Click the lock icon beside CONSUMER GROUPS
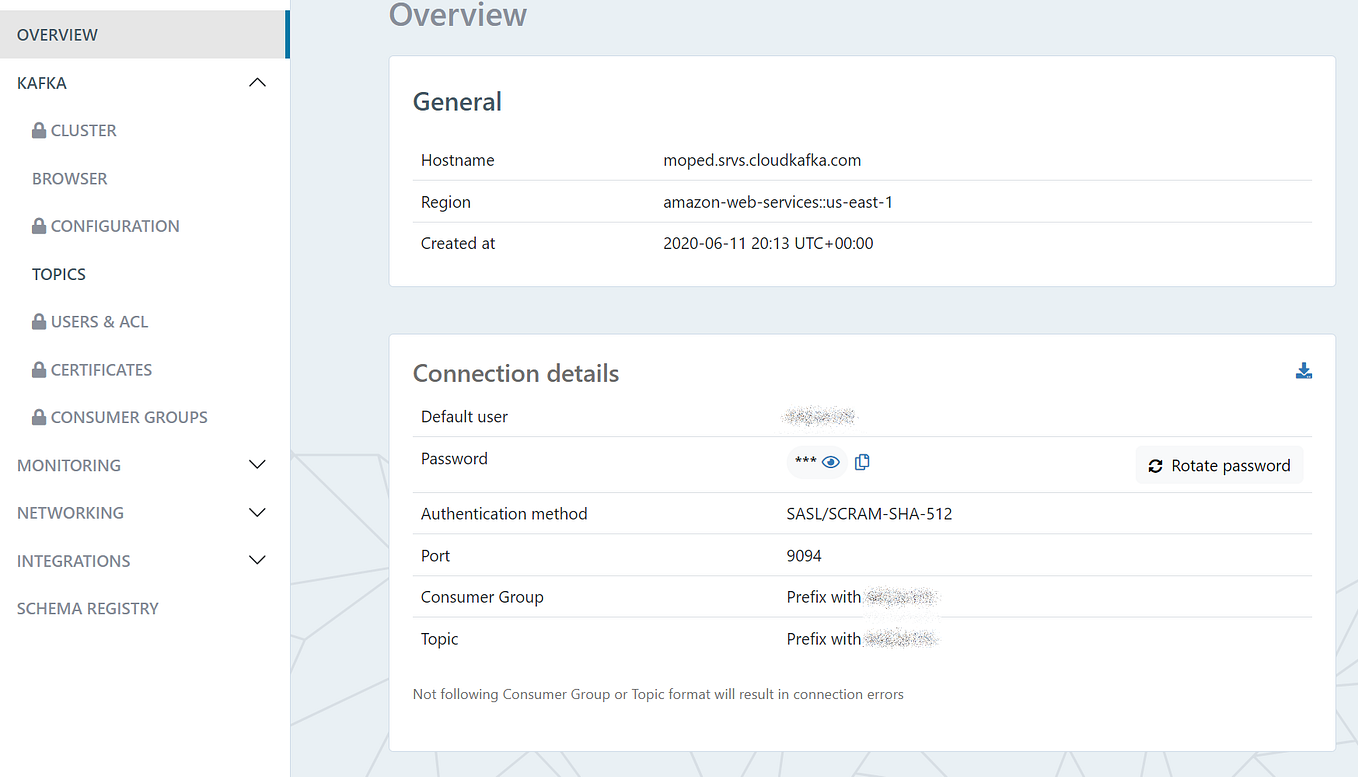Screen dimensions: 1358x777 click(x=37, y=417)
